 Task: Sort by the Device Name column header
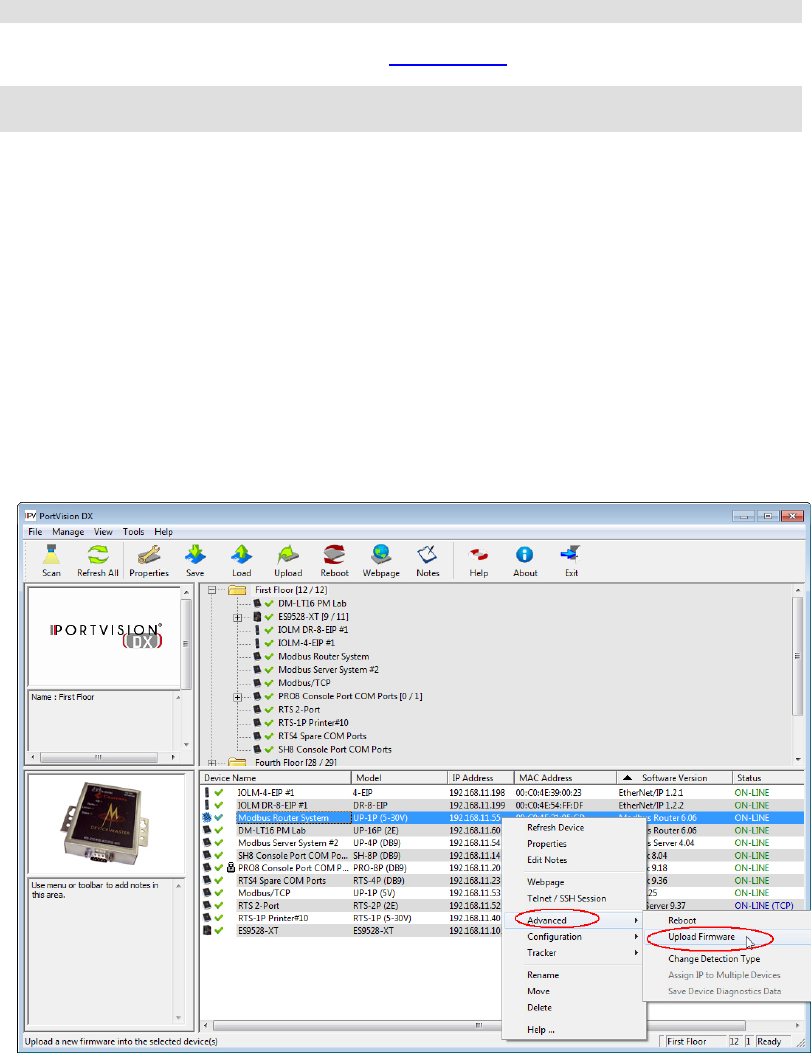(x=275, y=778)
